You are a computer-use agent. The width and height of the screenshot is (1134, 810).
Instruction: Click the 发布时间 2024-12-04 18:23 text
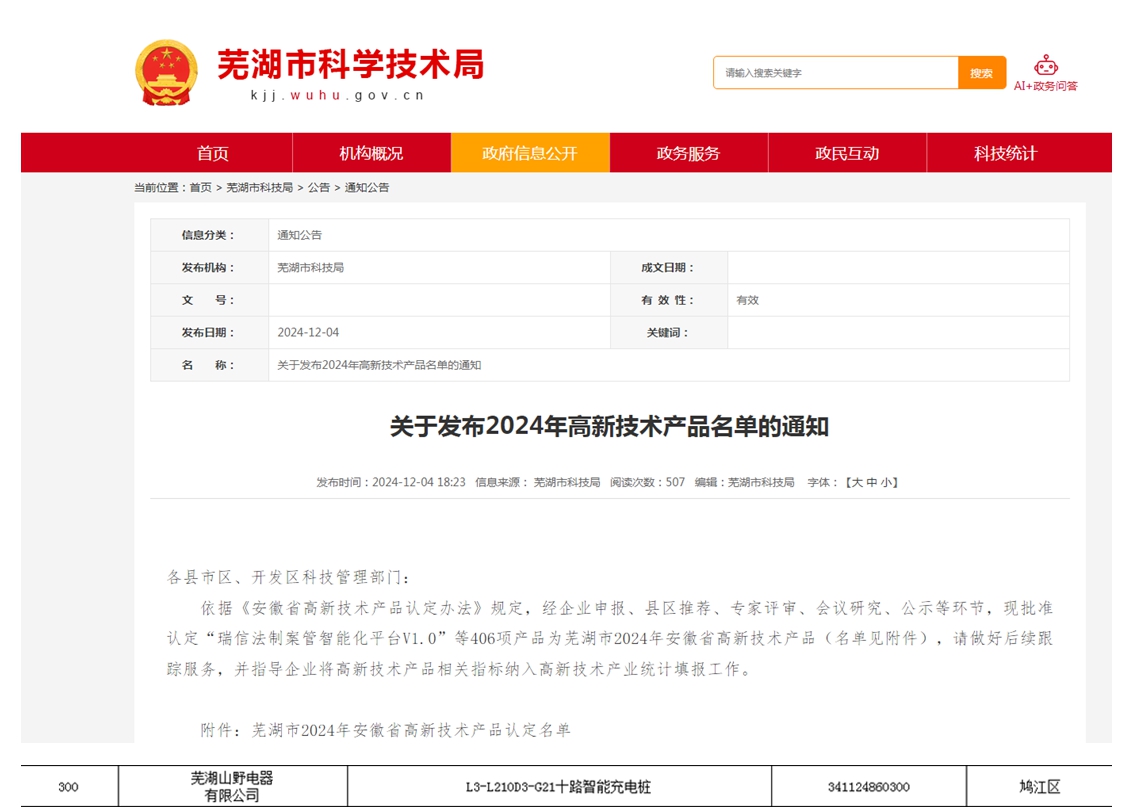click(x=391, y=482)
